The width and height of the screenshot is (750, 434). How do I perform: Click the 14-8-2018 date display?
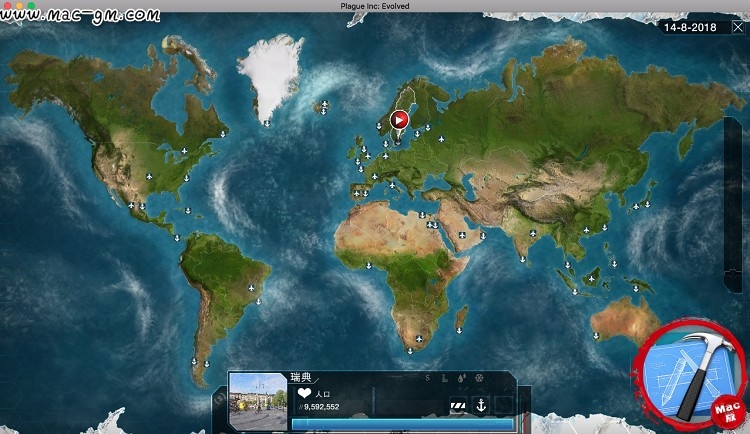tap(690, 27)
